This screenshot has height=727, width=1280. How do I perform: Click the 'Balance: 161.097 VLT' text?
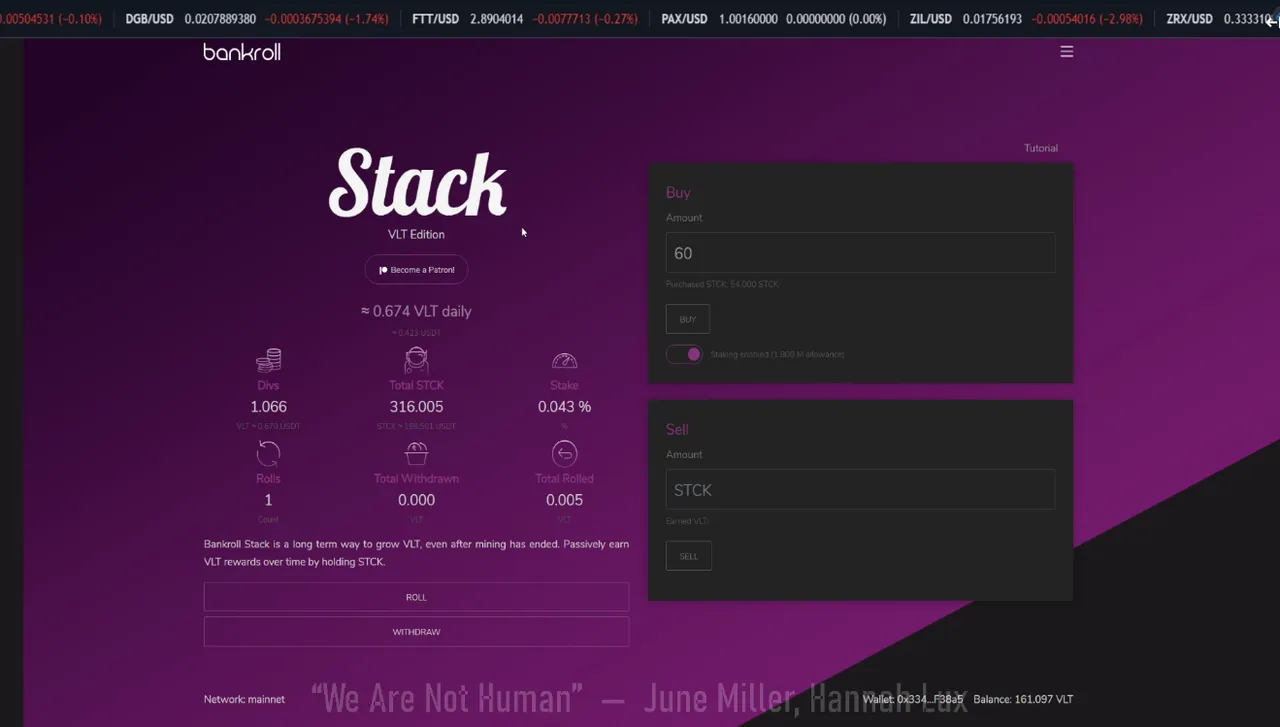[1023, 699]
